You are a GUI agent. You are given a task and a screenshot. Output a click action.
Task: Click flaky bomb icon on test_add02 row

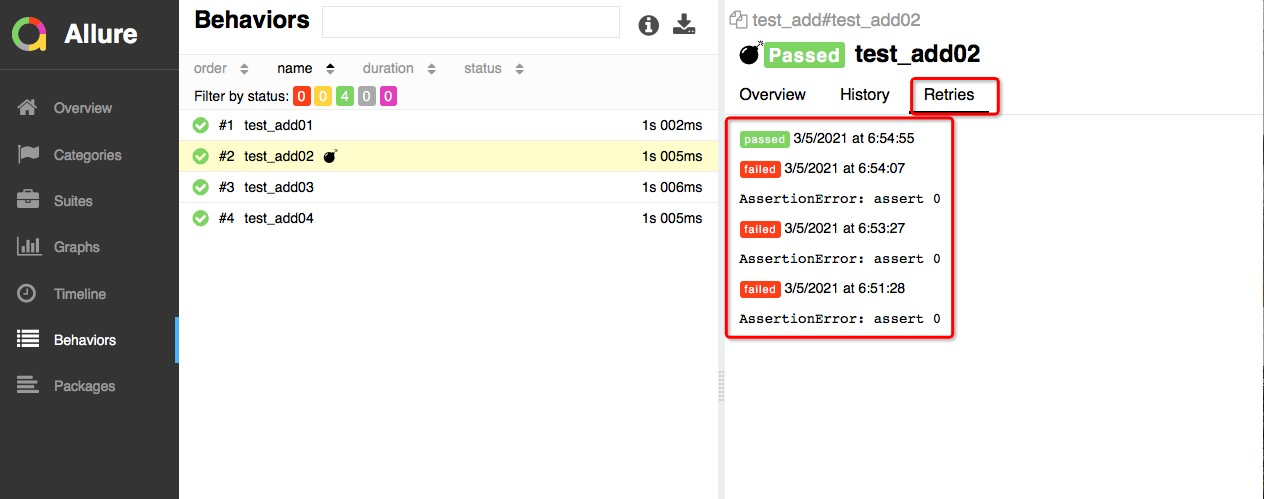pyautogui.click(x=331, y=156)
